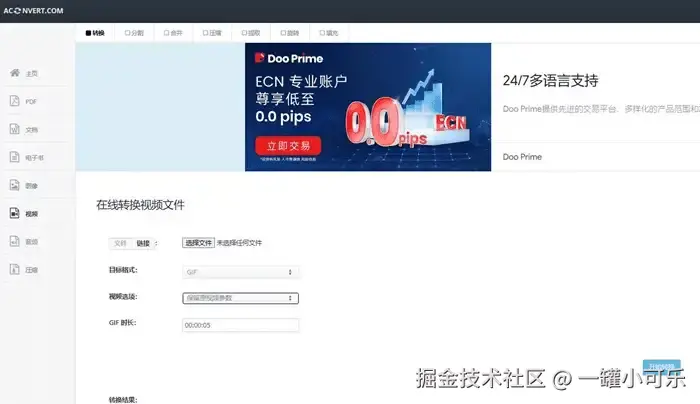
Task: Click the 转换结果 results label
Action: 123,400
